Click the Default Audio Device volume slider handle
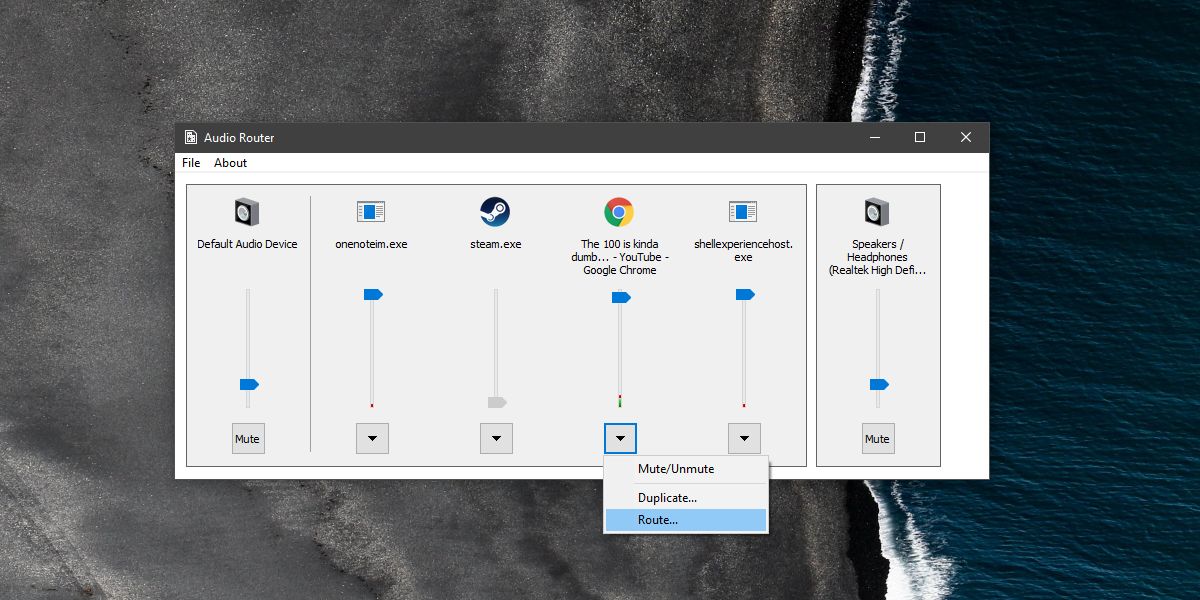 pyautogui.click(x=249, y=384)
